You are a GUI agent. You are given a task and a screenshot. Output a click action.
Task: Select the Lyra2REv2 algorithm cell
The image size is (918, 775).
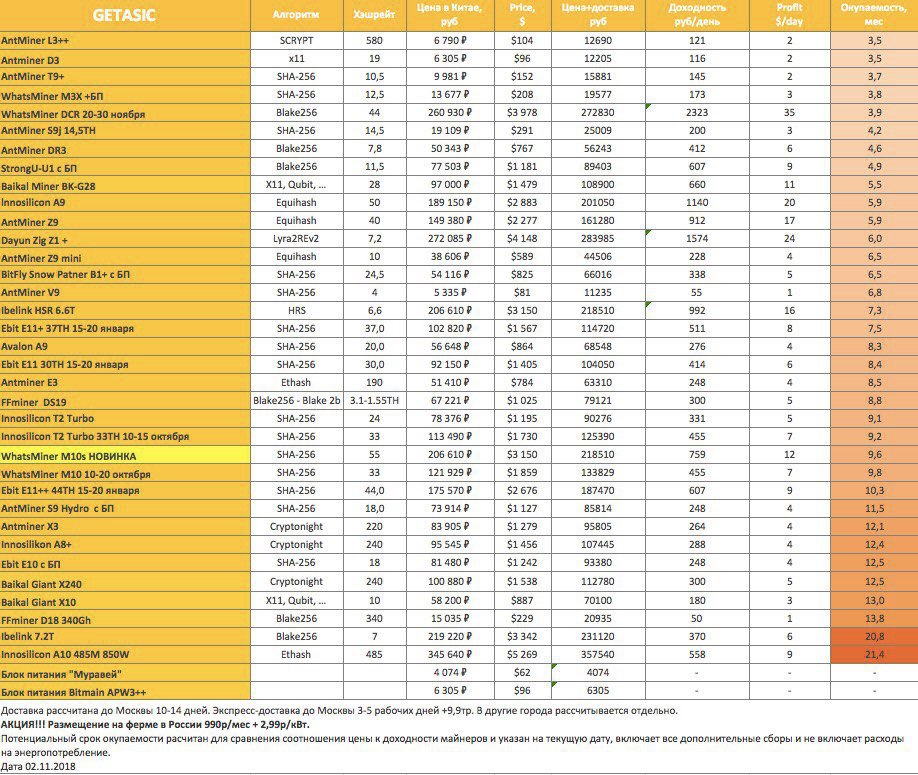(297, 239)
